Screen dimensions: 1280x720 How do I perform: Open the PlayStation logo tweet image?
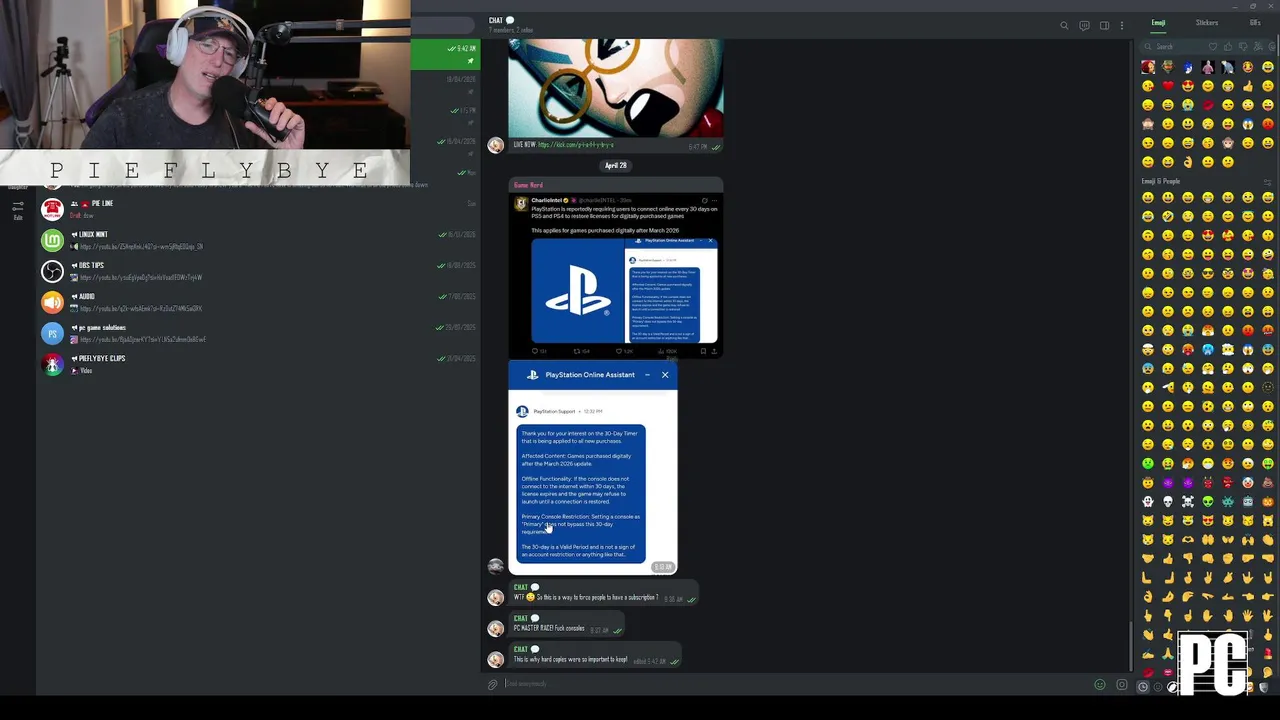click(x=577, y=291)
